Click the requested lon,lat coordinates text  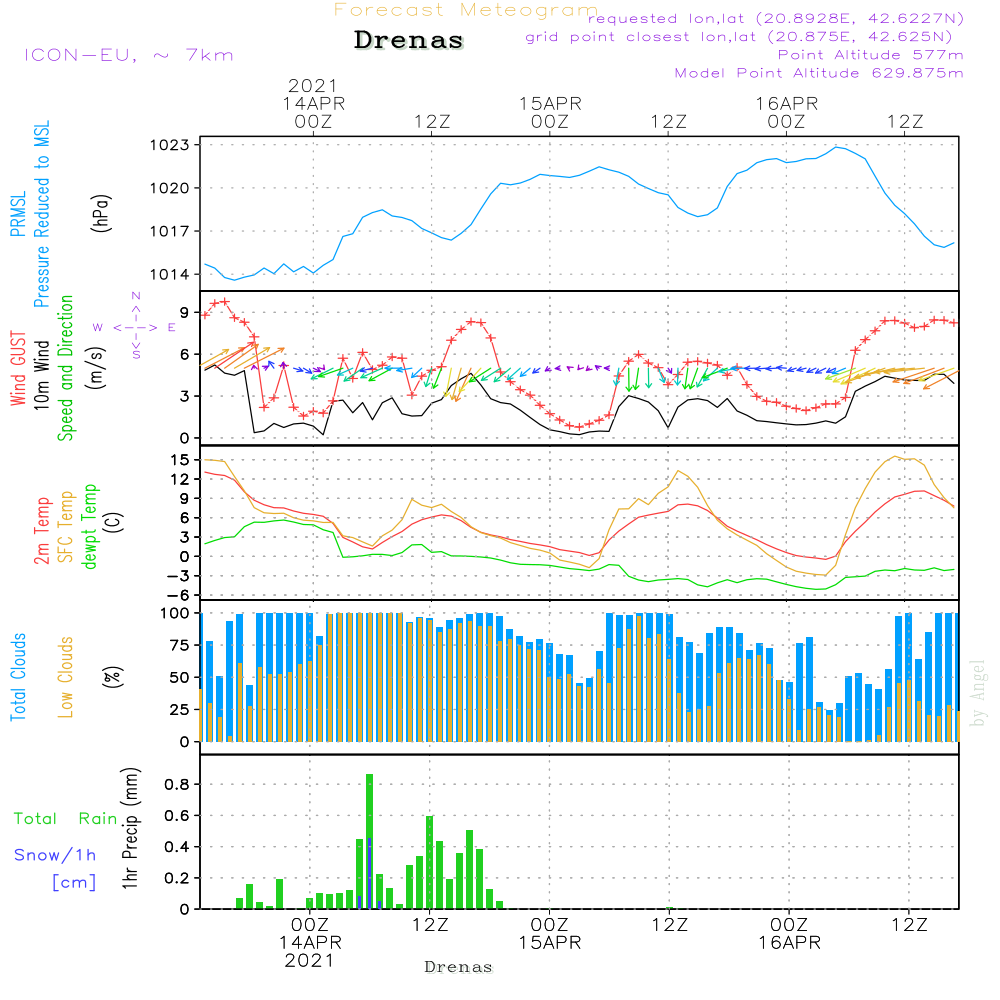[776, 18]
